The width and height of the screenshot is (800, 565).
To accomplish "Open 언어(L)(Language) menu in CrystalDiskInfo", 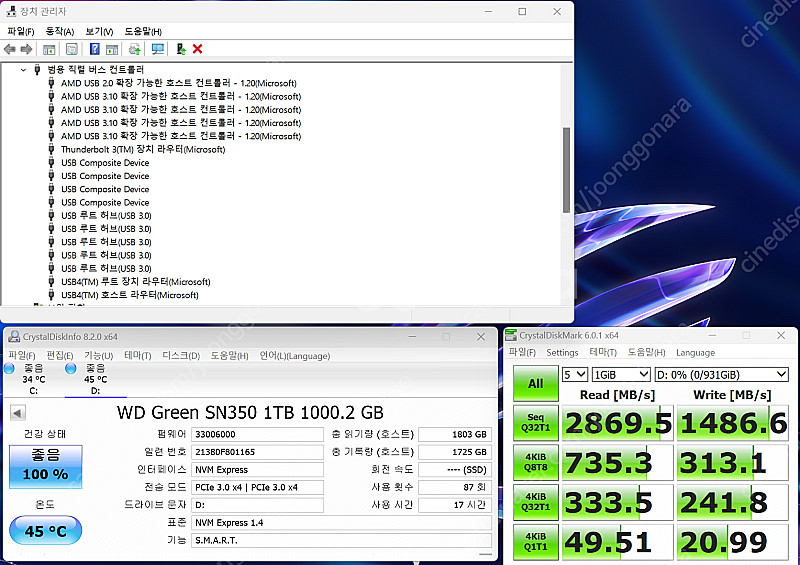I will pyautogui.click(x=294, y=355).
